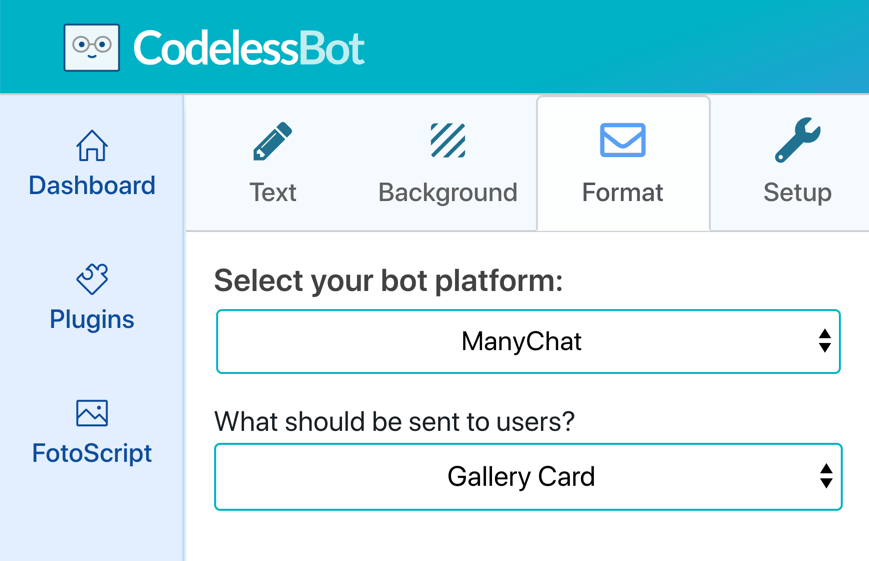Click the envelope Format icon
The height and width of the screenshot is (561, 869).
point(622,140)
